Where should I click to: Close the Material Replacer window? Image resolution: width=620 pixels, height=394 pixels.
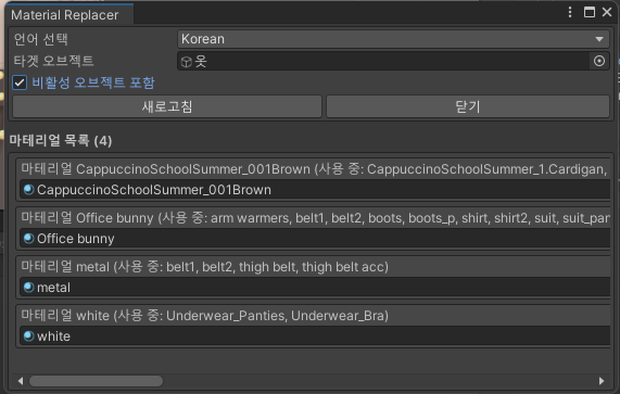607,12
